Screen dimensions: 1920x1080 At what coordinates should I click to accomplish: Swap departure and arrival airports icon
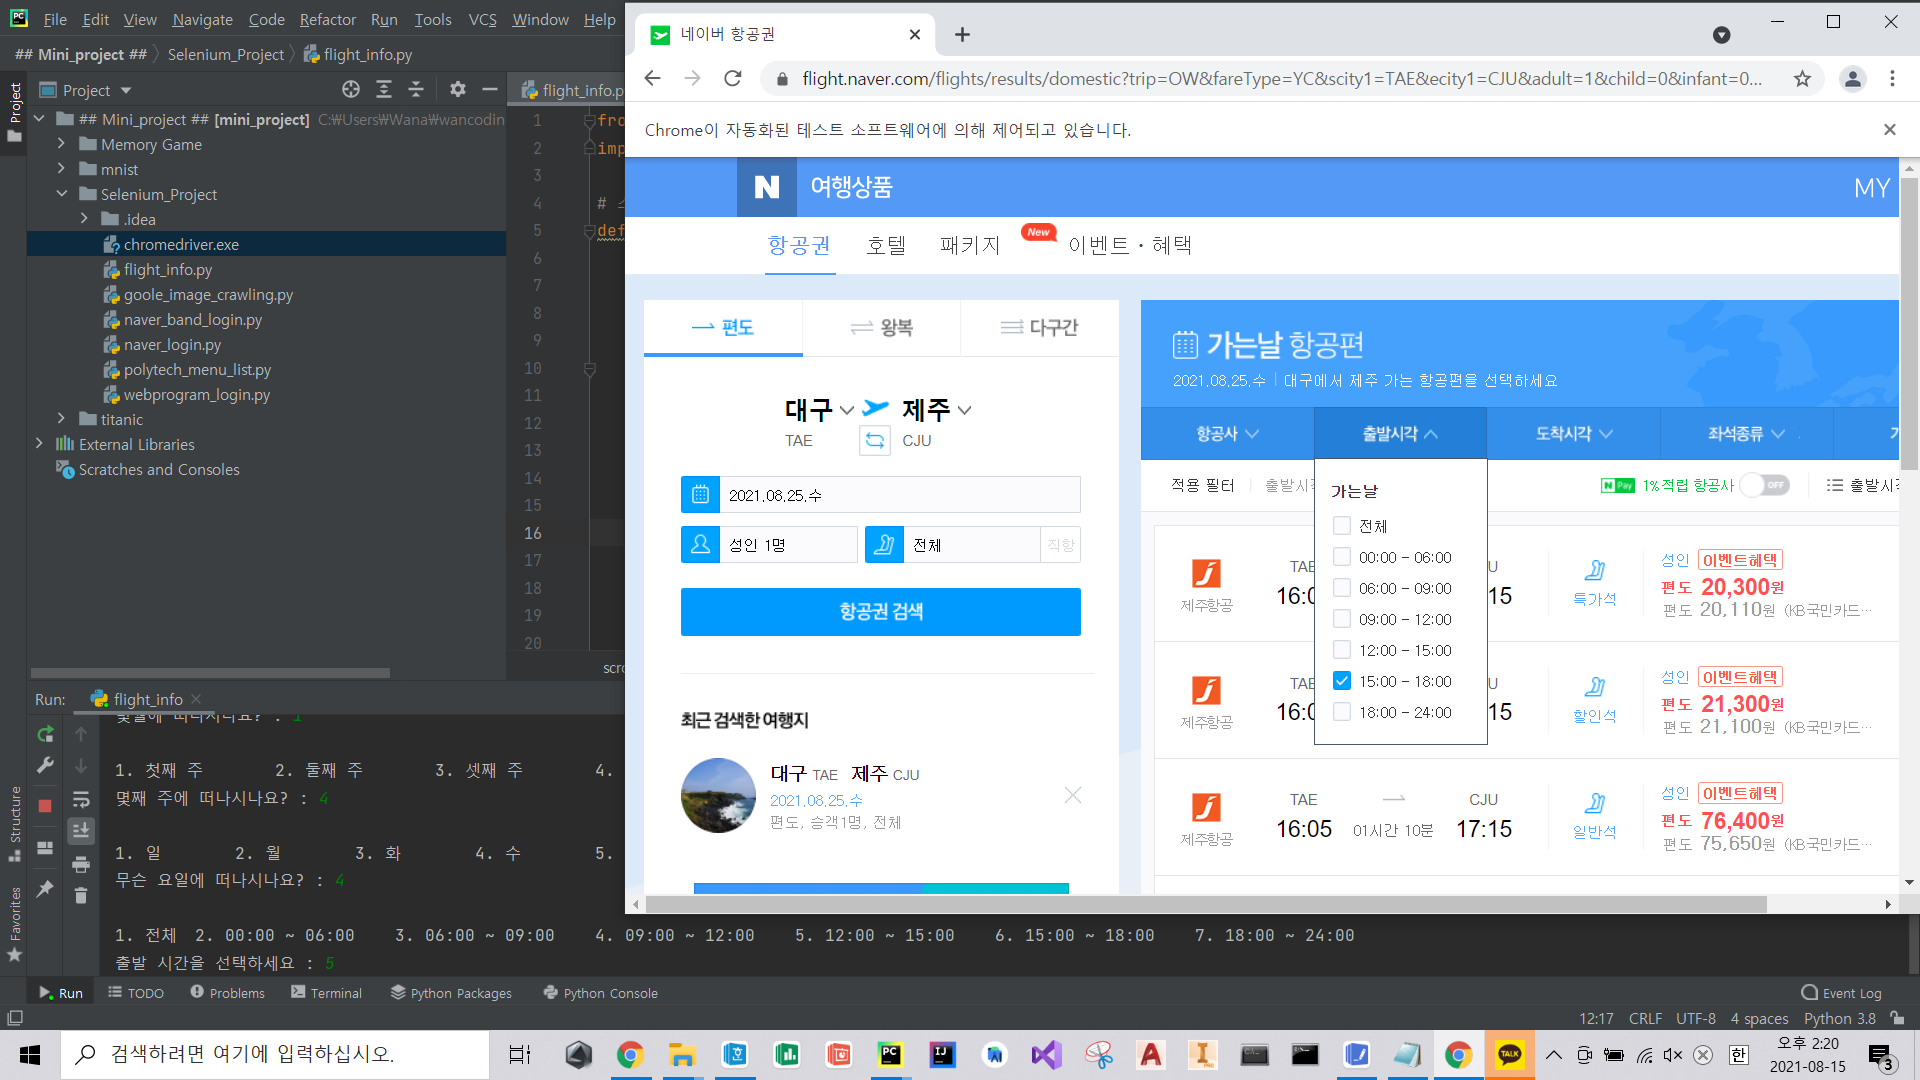[x=875, y=440]
